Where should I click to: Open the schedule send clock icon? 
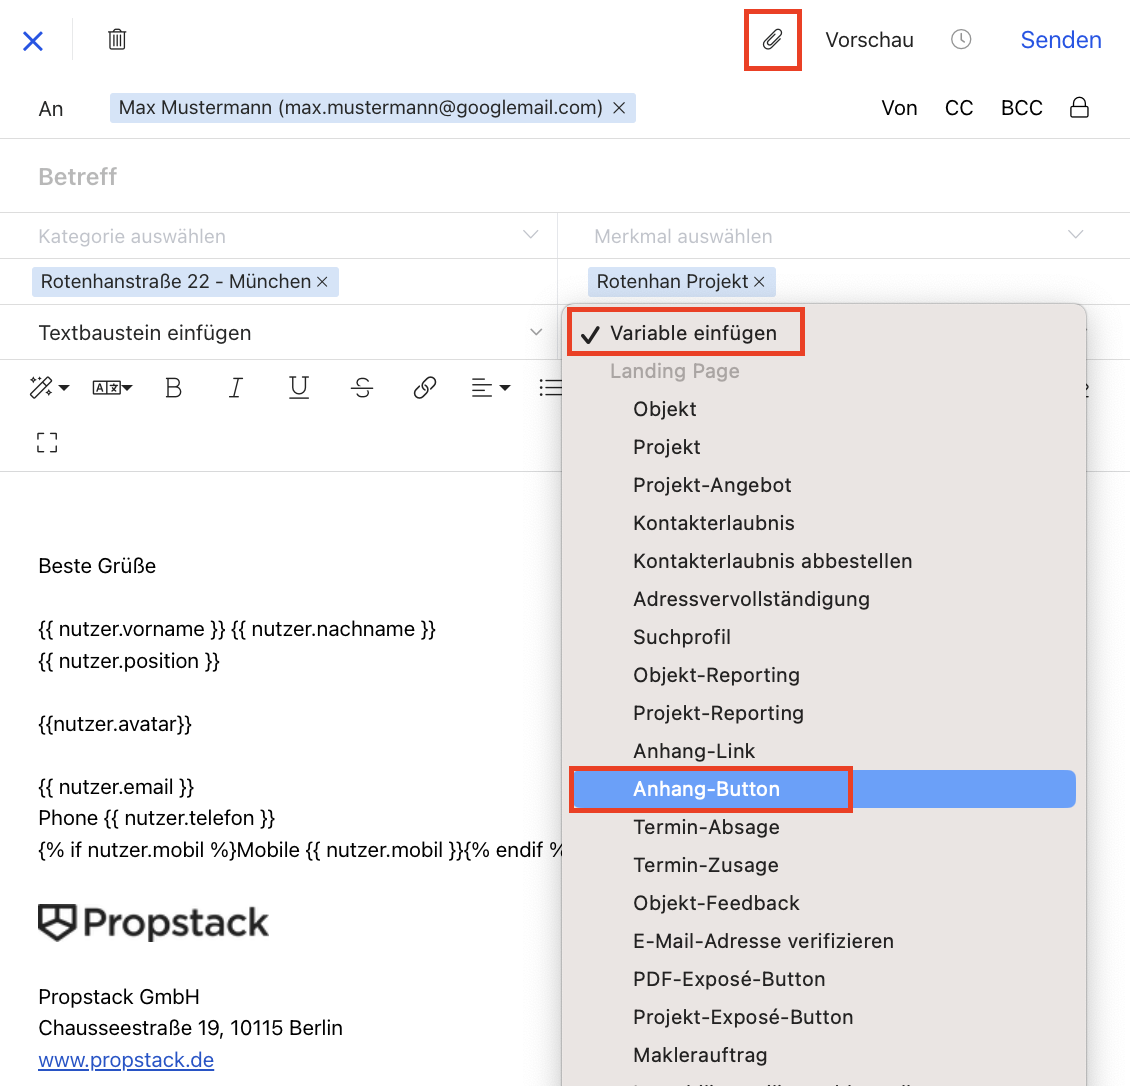click(x=961, y=40)
